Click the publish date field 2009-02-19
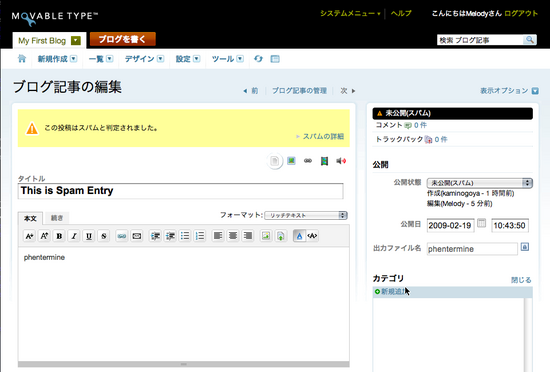Viewport: 550px width, 372px height. [x=450, y=225]
